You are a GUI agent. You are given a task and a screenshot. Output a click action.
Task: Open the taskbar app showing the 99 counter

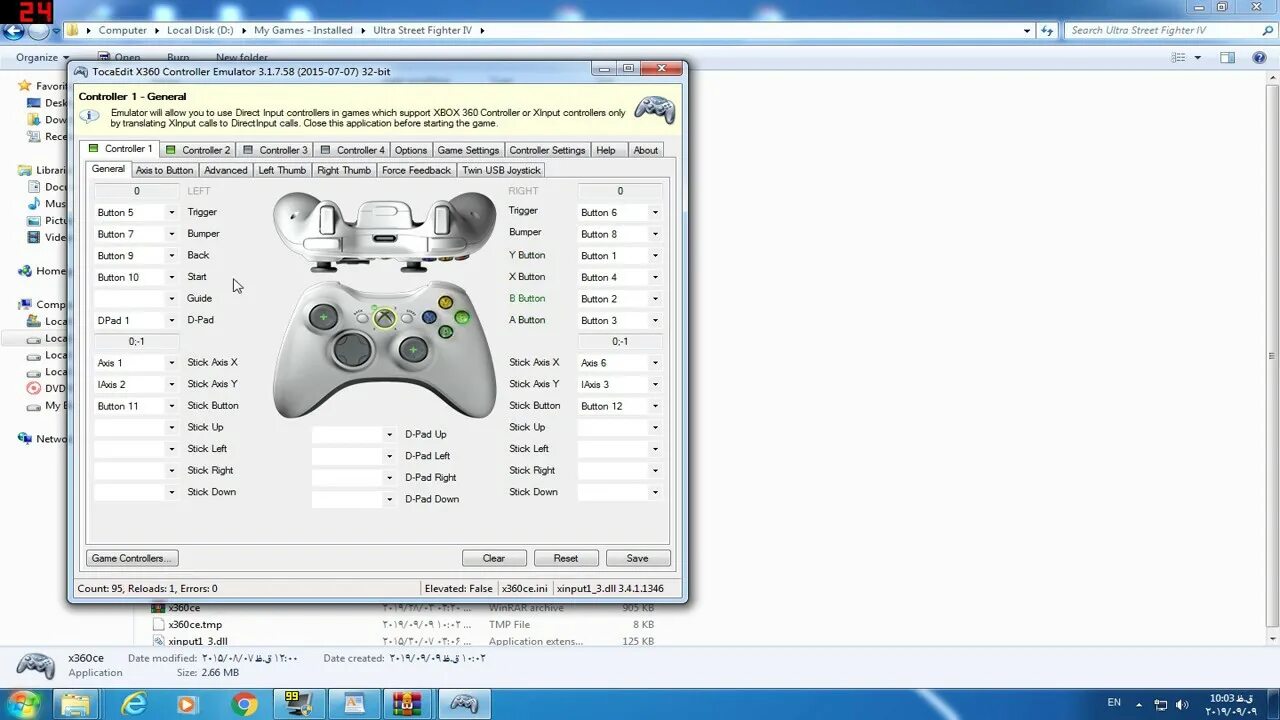point(298,704)
